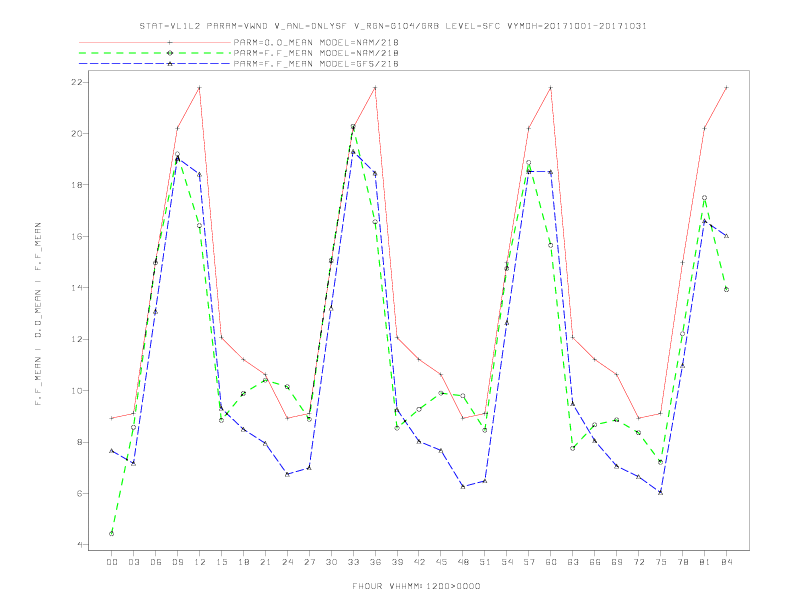
Task: Click green circle data point at hour 00
Action: point(112,534)
